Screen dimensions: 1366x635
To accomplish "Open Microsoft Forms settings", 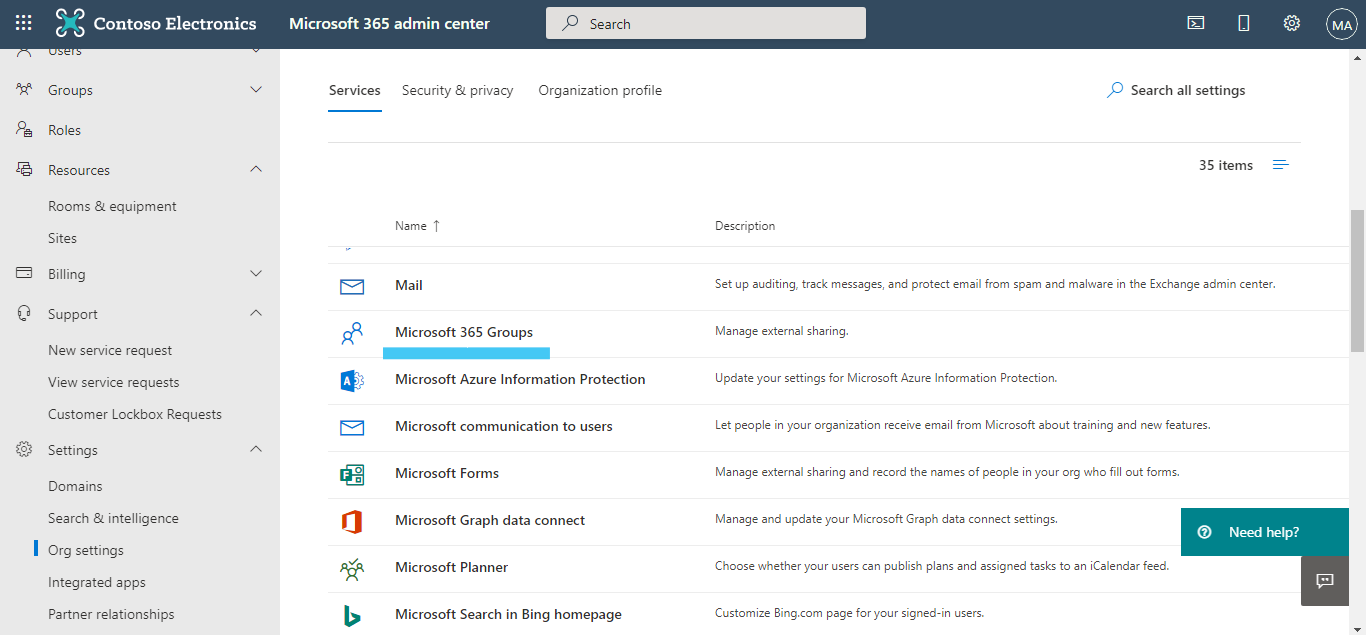I will pyautogui.click(x=447, y=473).
